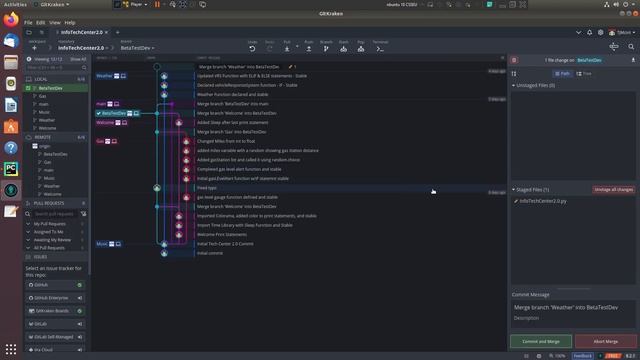Screen dimensions: 640x360
Task: Select the InfoTechCenter2.0 tab
Action: tap(82, 32)
